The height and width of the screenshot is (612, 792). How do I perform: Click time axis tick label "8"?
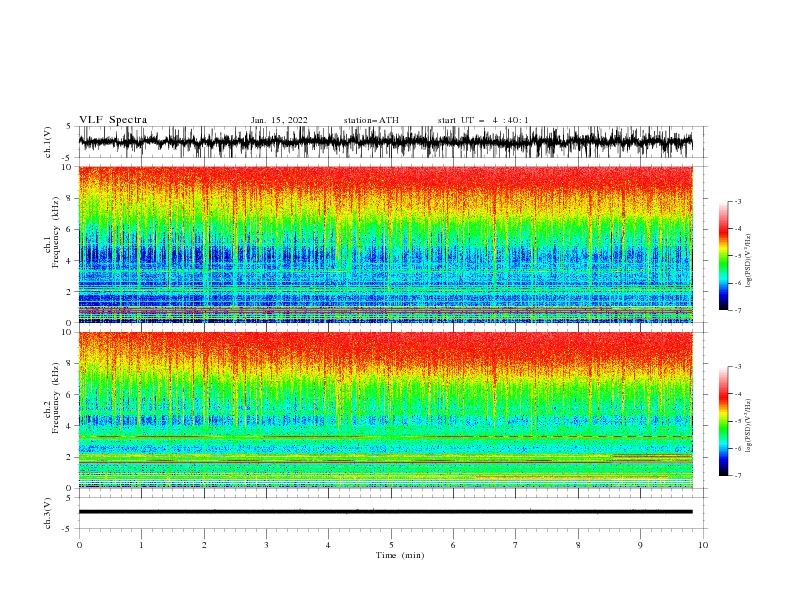coord(578,545)
